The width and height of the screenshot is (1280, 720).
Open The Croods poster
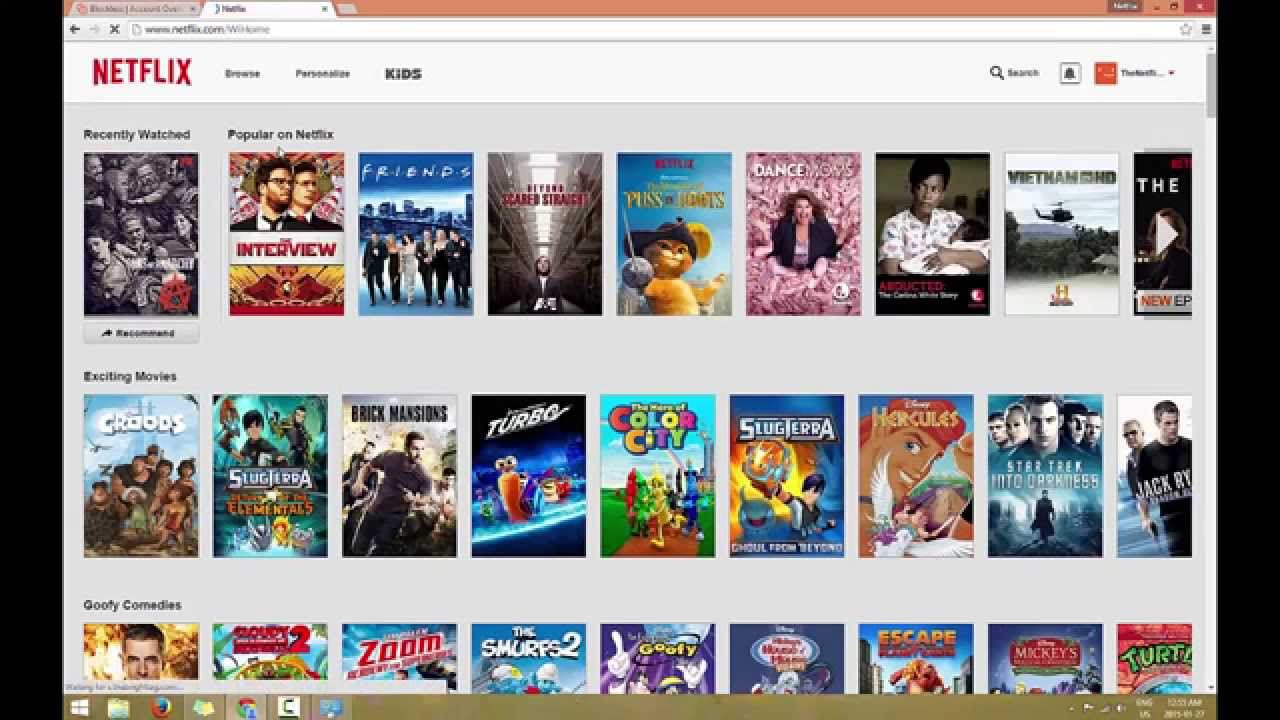pos(141,476)
